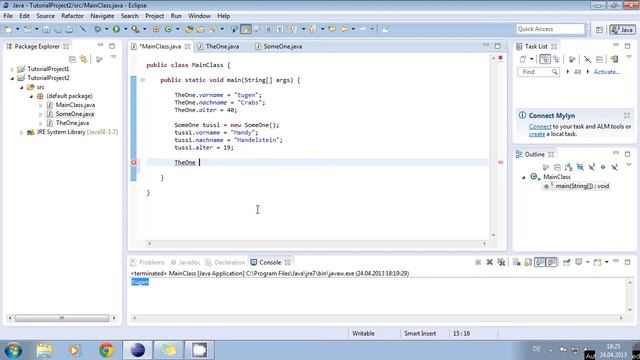
Task: Open the File menu
Action: tap(8, 16)
